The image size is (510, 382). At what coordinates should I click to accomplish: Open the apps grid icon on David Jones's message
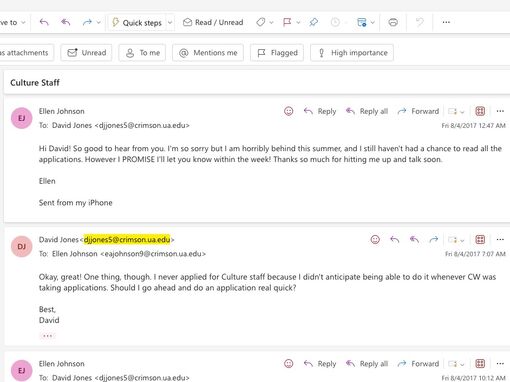coord(480,239)
